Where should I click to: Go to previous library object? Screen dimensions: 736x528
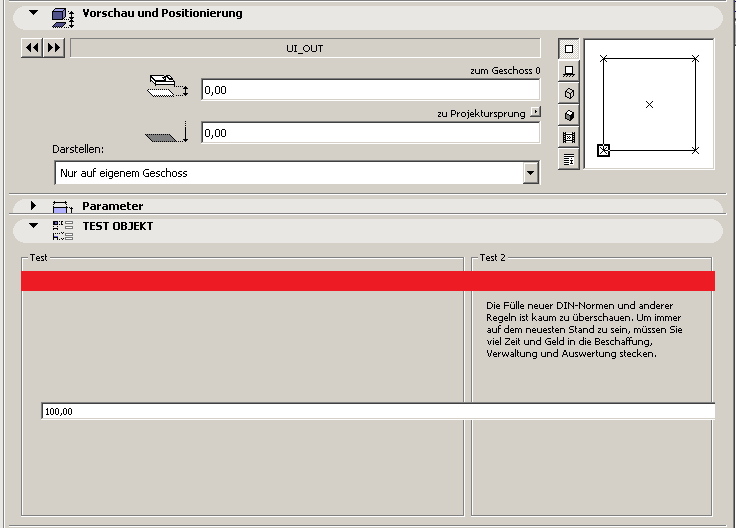[32, 48]
